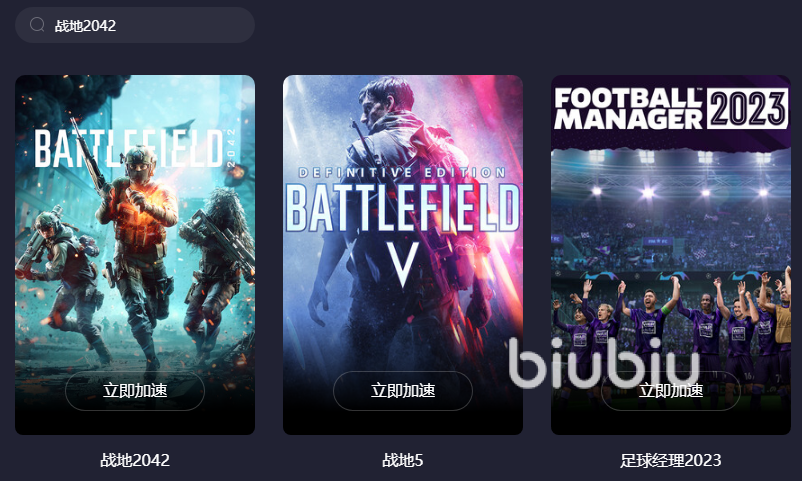Click the large V emblem on the Battlefield V cover

tap(403, 265)
